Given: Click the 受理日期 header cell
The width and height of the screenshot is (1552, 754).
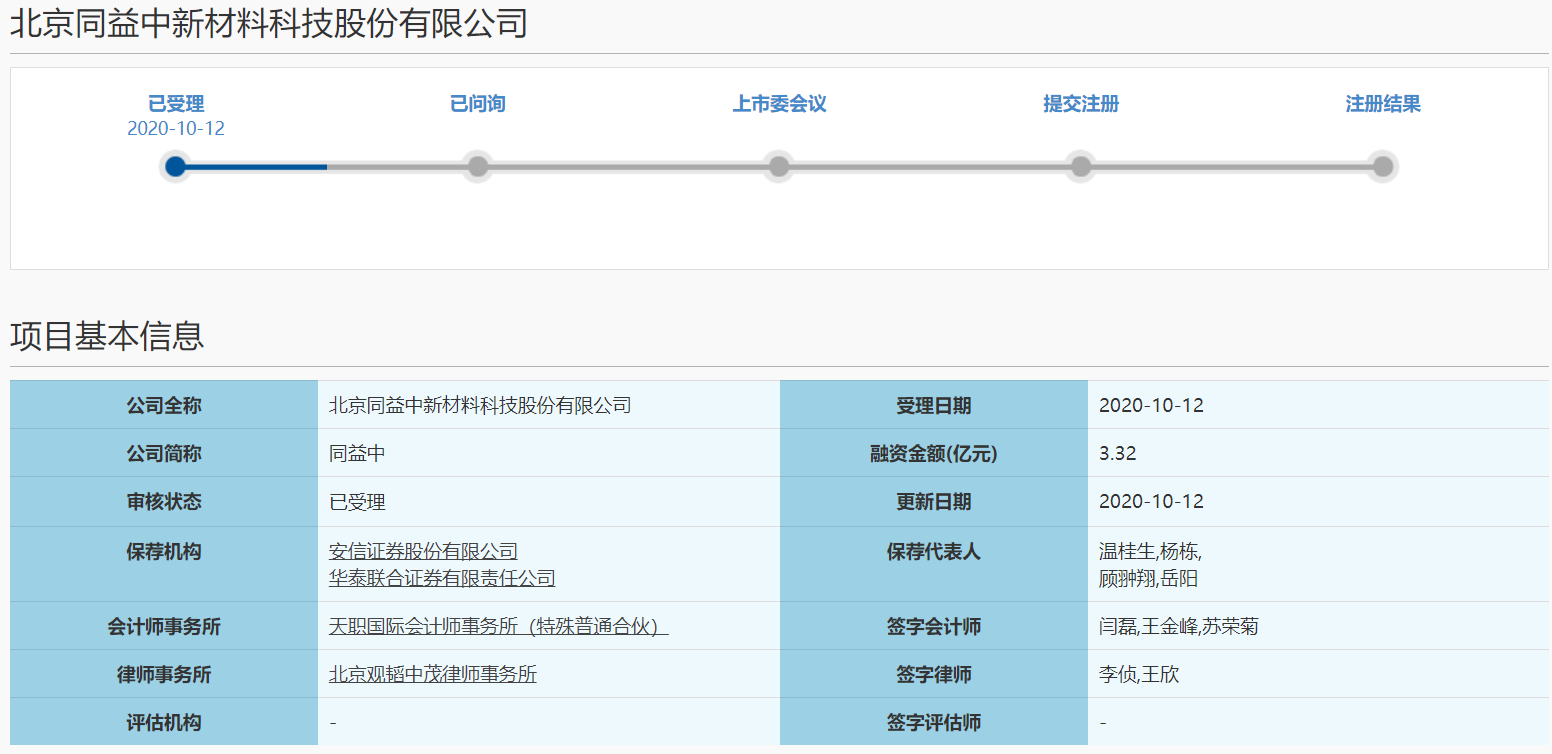Looking at the screenshot, I should [934, 405].
